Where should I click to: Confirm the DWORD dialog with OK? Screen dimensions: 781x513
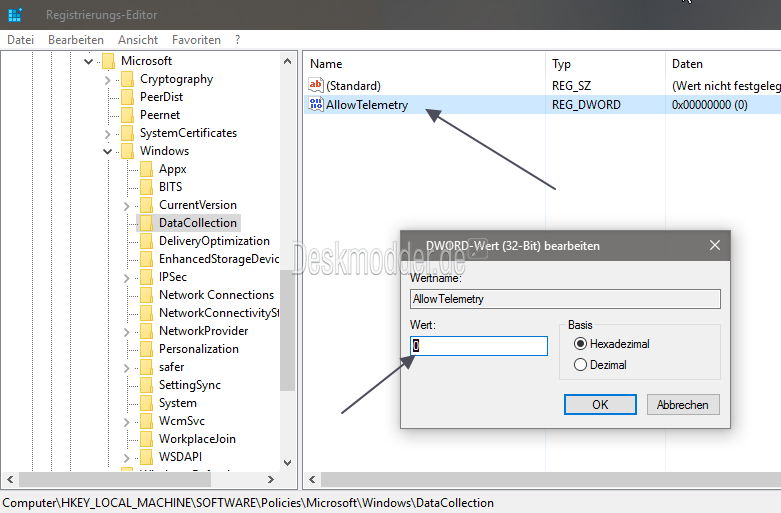pos(600,404)
